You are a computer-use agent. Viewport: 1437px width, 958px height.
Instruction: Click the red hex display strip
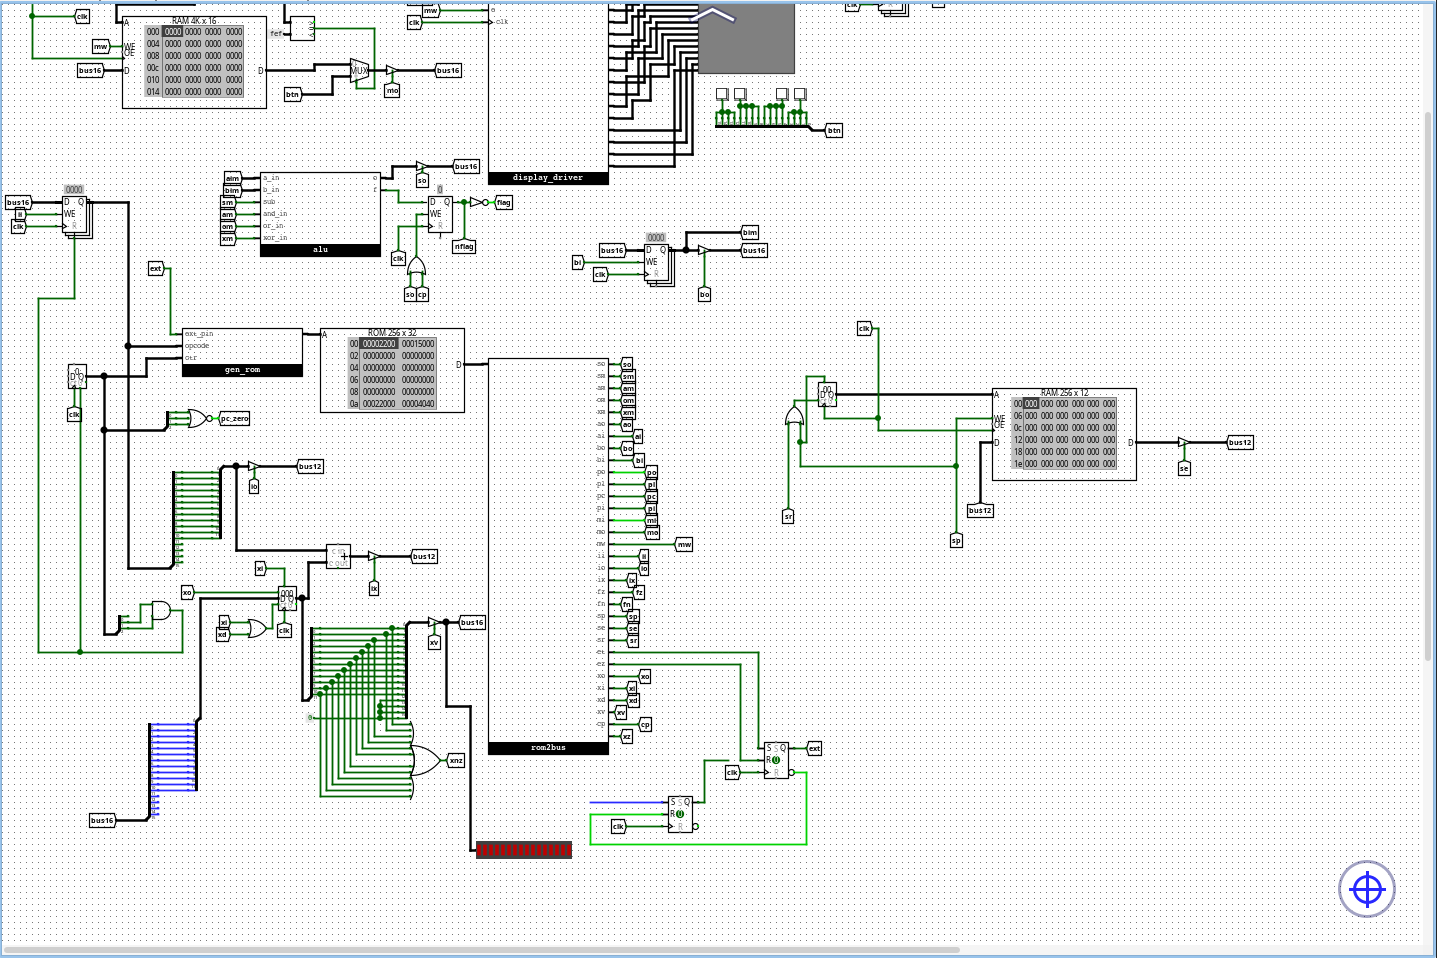(x=524, y=850)
